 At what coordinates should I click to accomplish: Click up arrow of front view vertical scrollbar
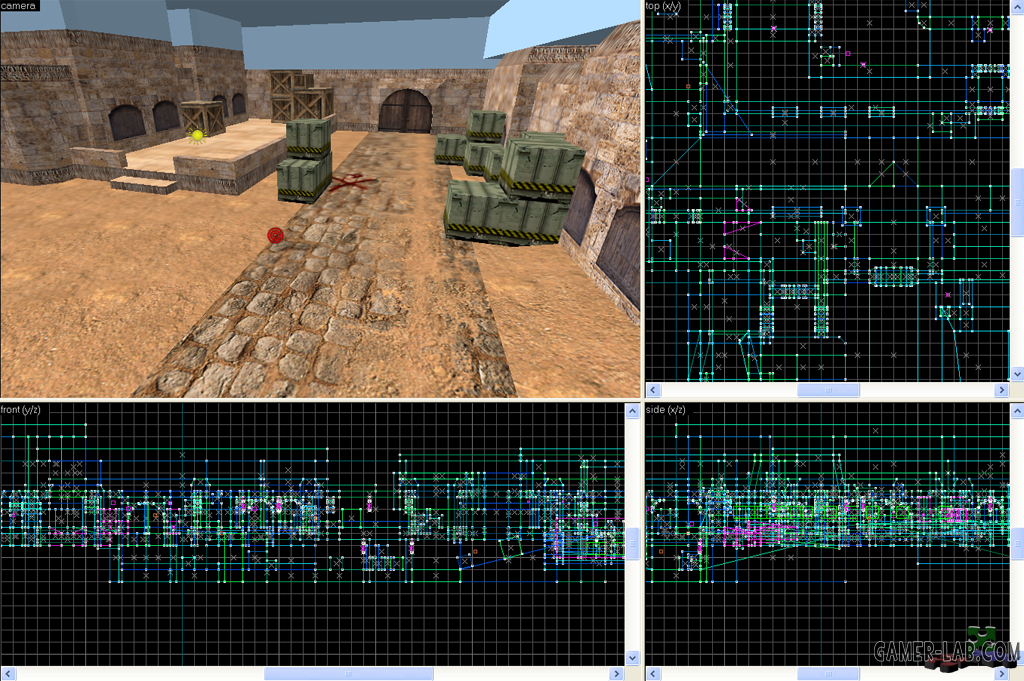tap(632, 411)
